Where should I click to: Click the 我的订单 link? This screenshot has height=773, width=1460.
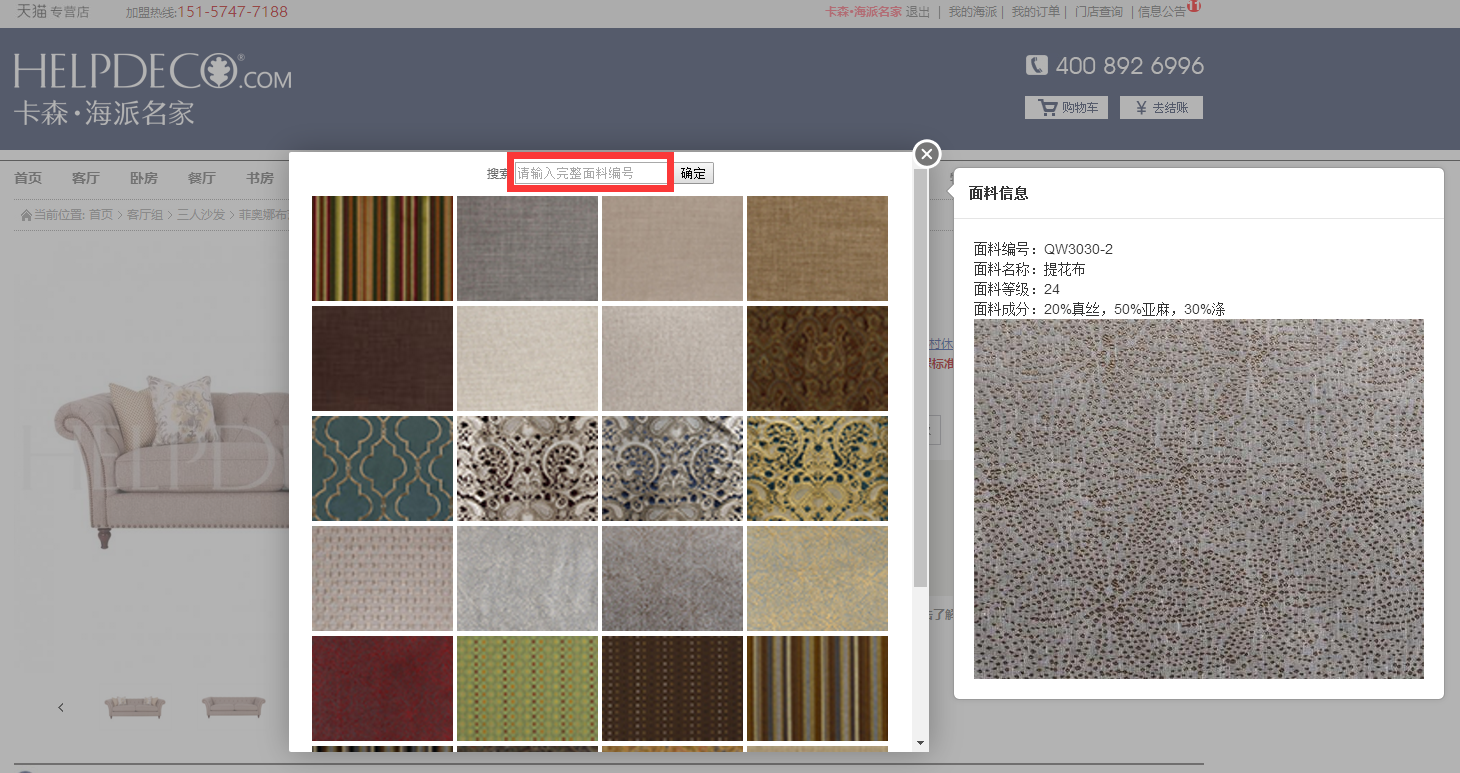point(1035,12)
